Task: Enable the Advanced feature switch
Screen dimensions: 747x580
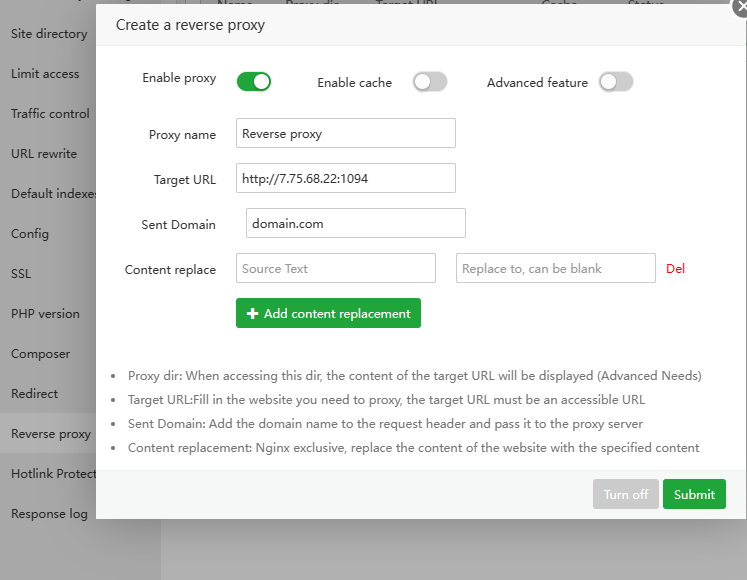Action: [x=616, y=82]
